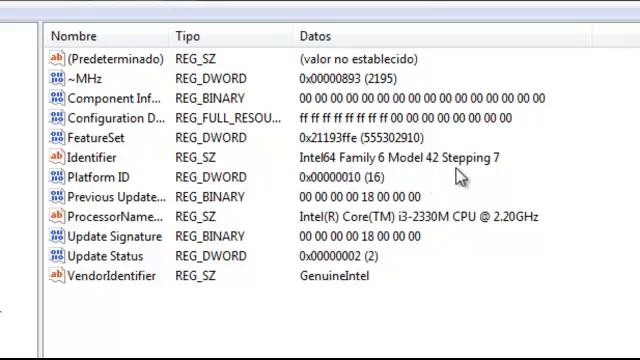640x360 pixels.
Task: Click the REG_BINARY type in Update Signature row
Action: click(x=210, y=237)
